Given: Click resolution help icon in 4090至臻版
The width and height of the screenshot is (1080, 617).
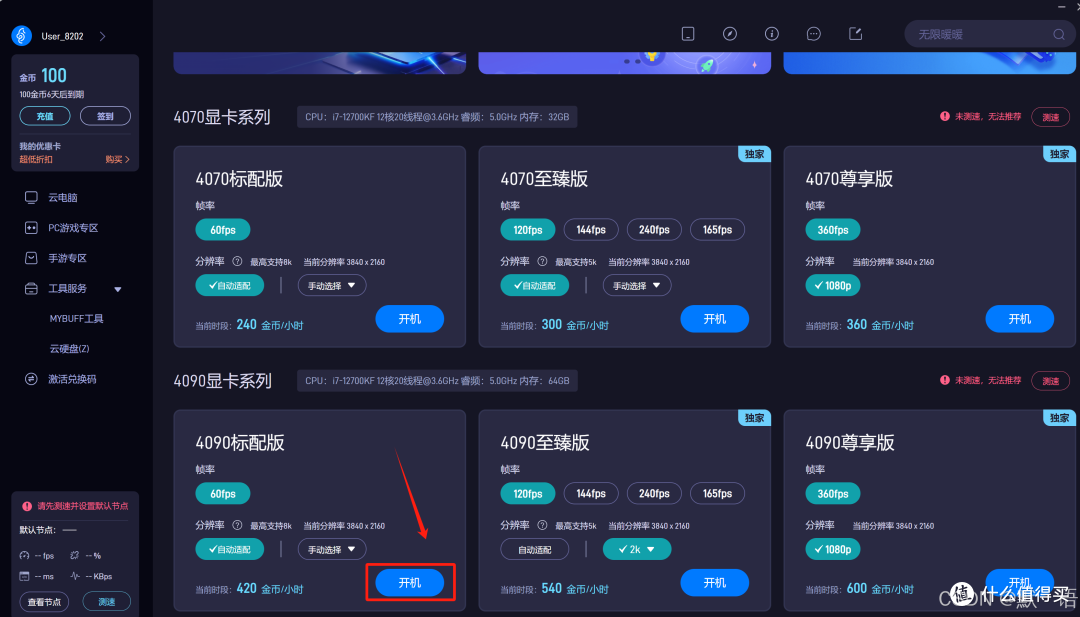Looking at the screenshot, I should coord(542,525).
